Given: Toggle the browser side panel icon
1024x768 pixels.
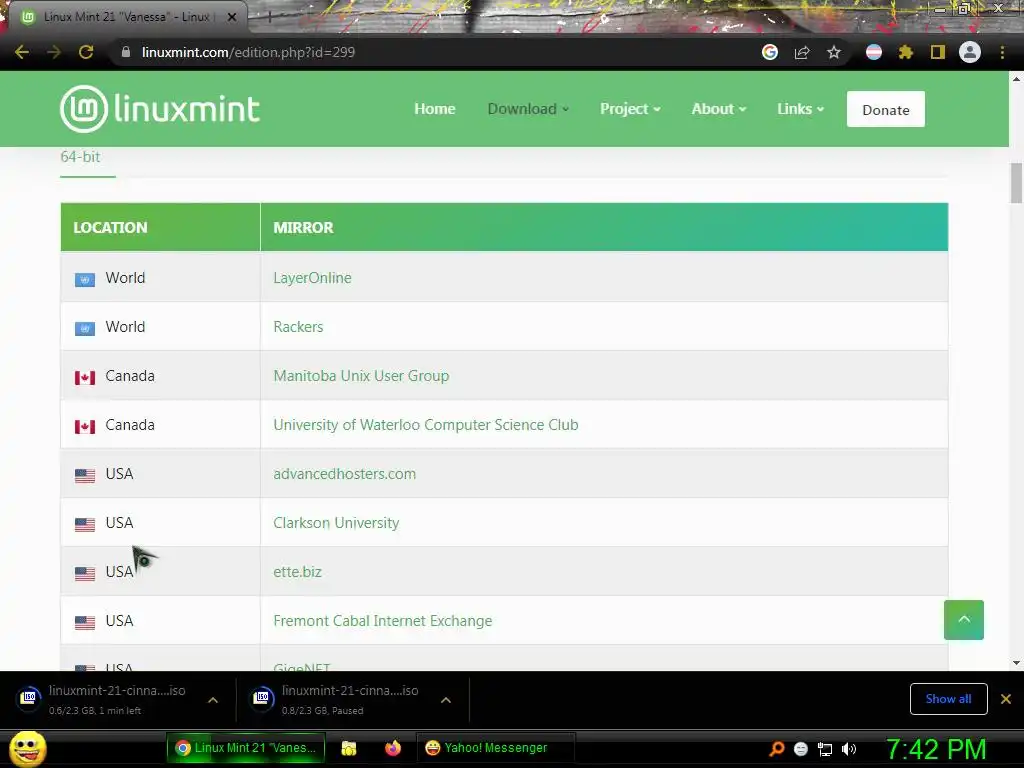Looking at the screenshot, I should point(938,52).
